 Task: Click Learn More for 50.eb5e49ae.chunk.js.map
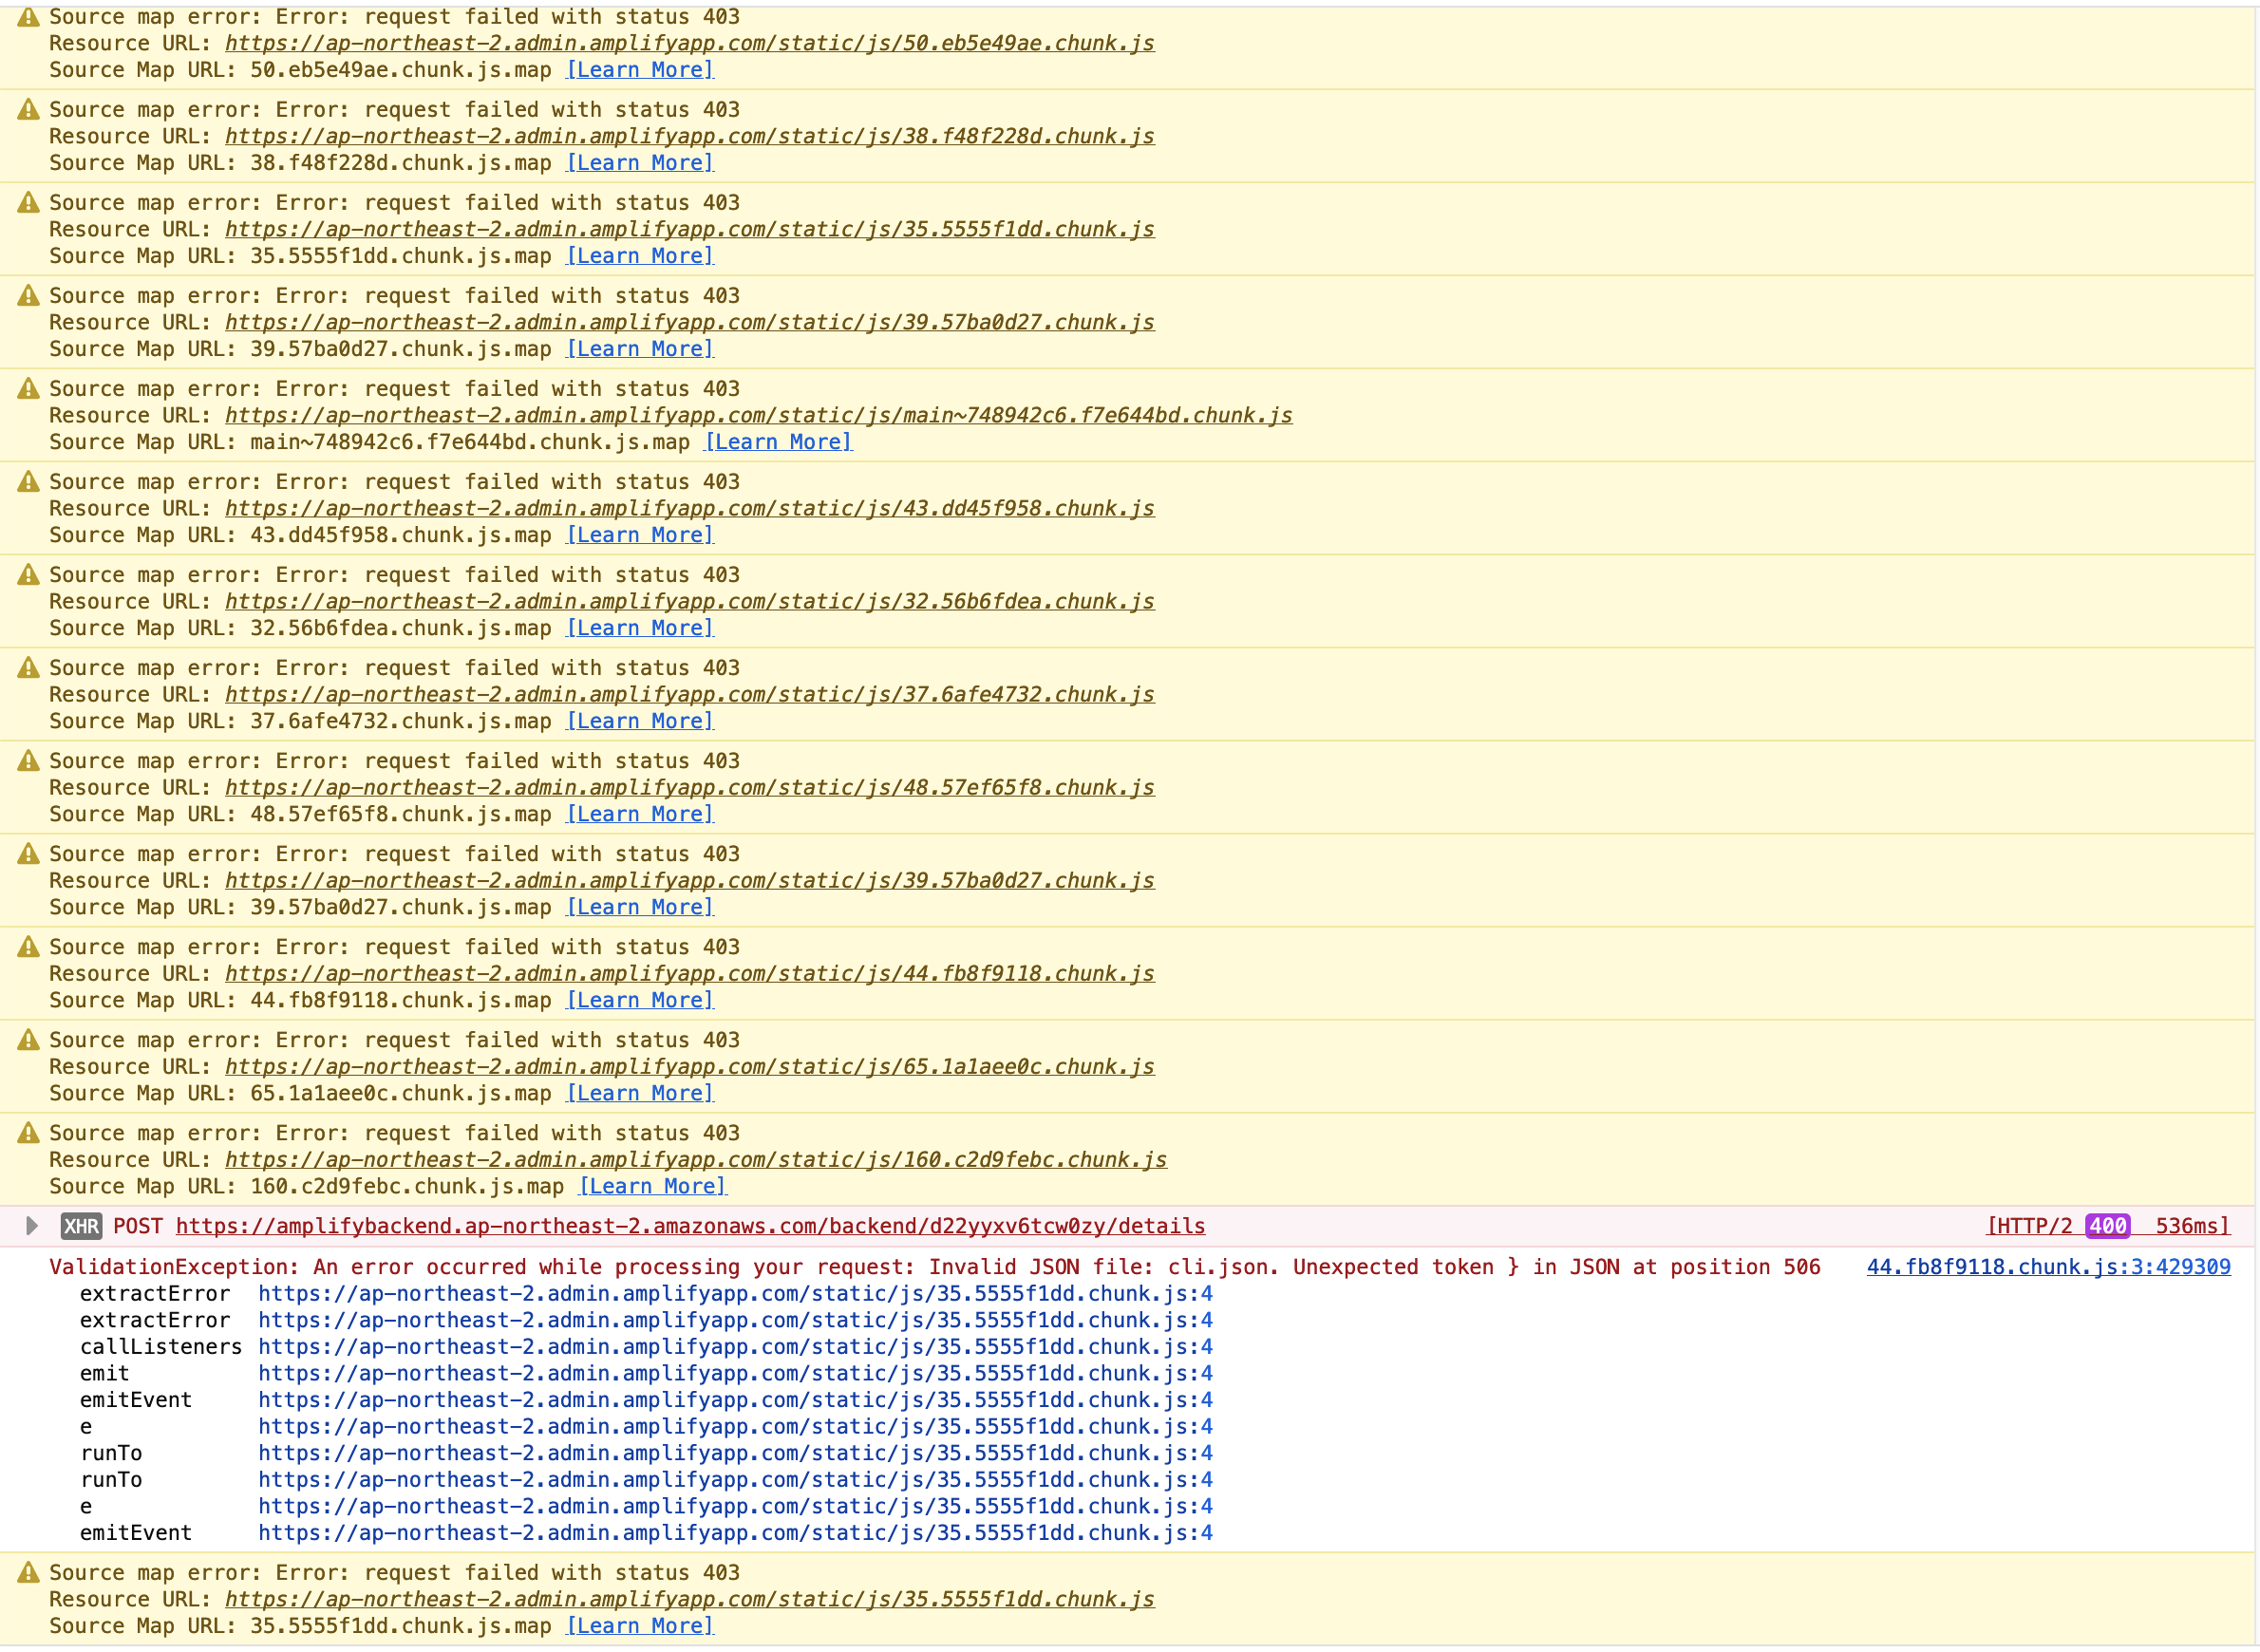coord(638,69)
